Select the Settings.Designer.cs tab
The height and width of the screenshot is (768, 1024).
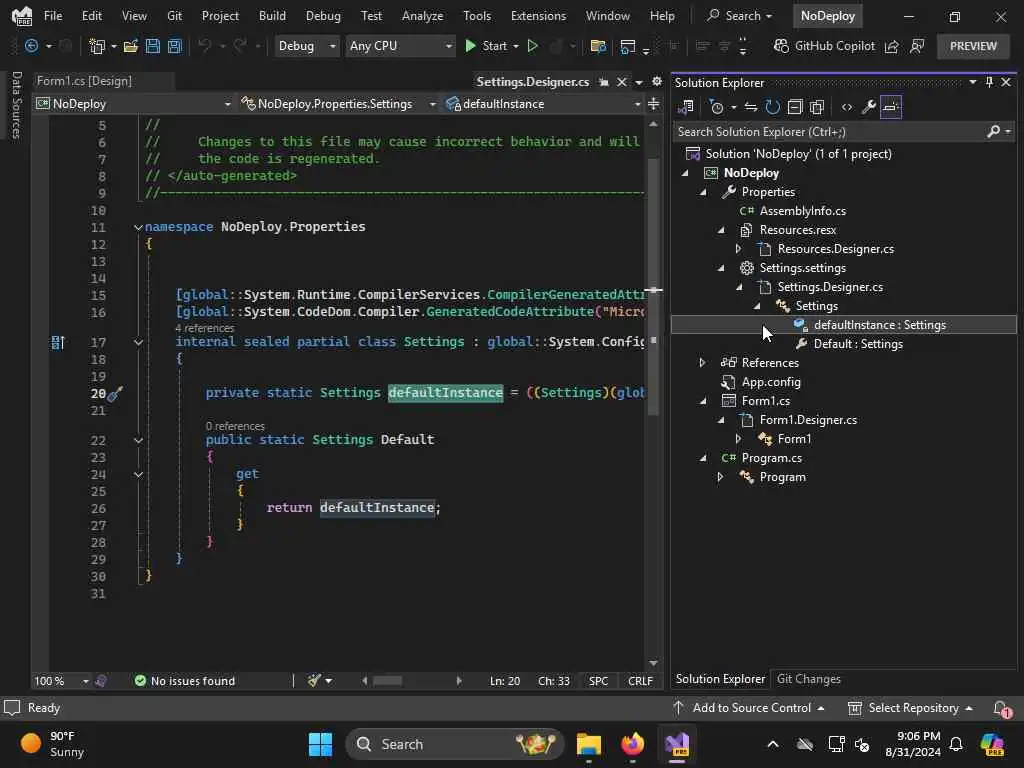[532, 82]
